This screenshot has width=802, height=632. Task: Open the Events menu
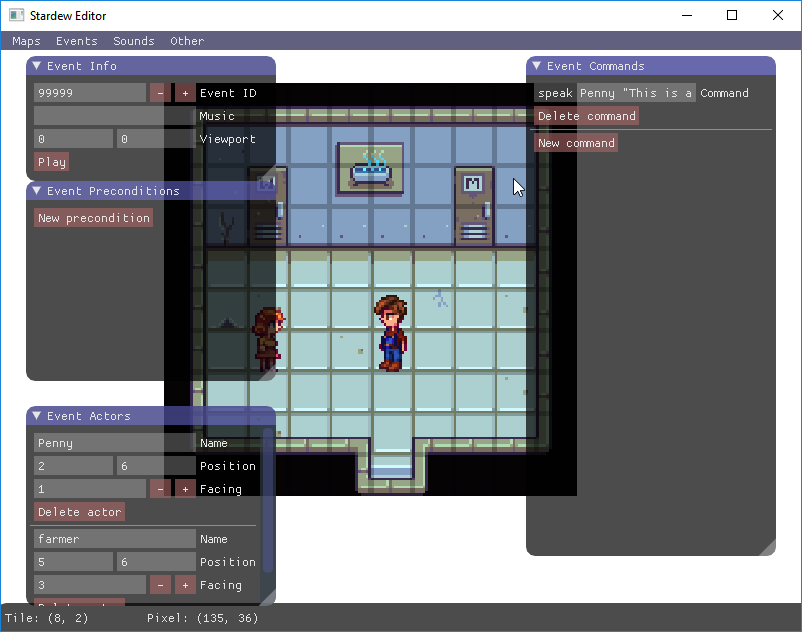click(77, 41)
